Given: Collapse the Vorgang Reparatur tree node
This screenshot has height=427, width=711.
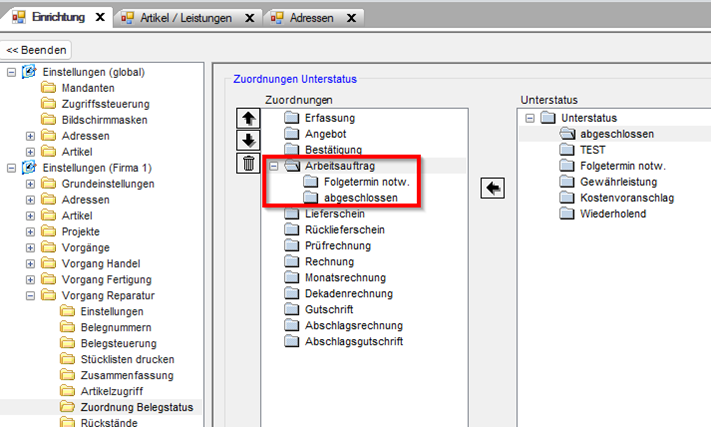Looking at the screenshot, I should (30, 296).
